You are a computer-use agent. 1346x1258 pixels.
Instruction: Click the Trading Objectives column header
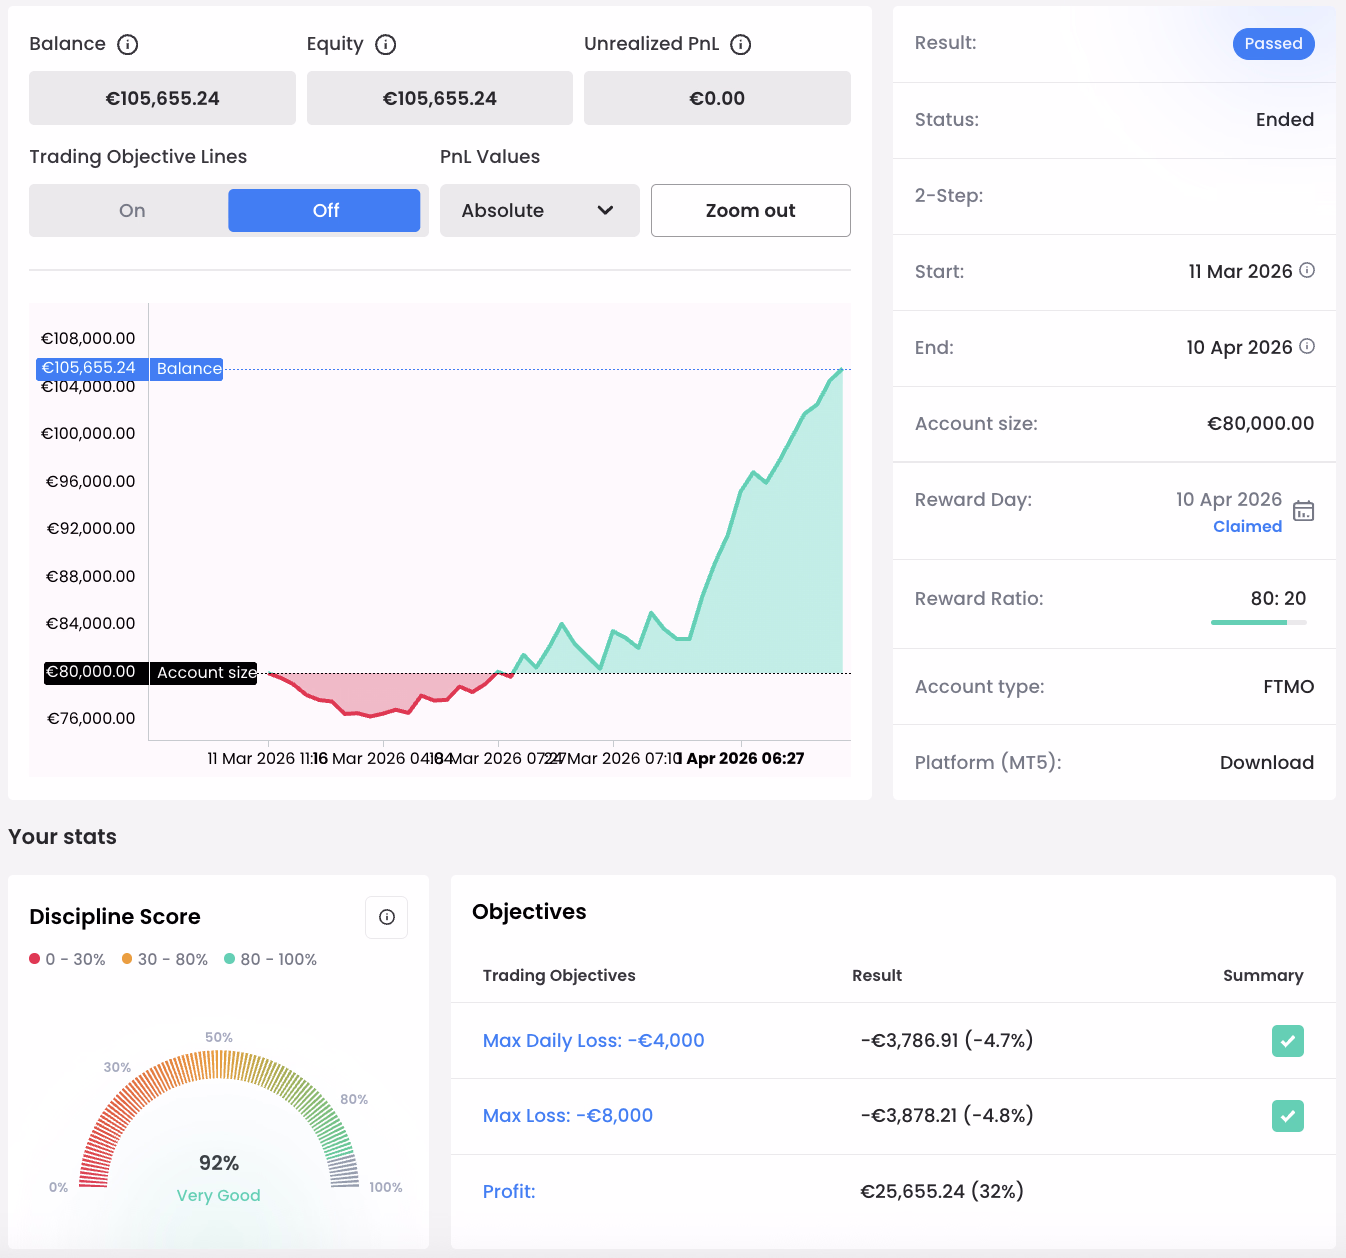[x=559, y=976]
